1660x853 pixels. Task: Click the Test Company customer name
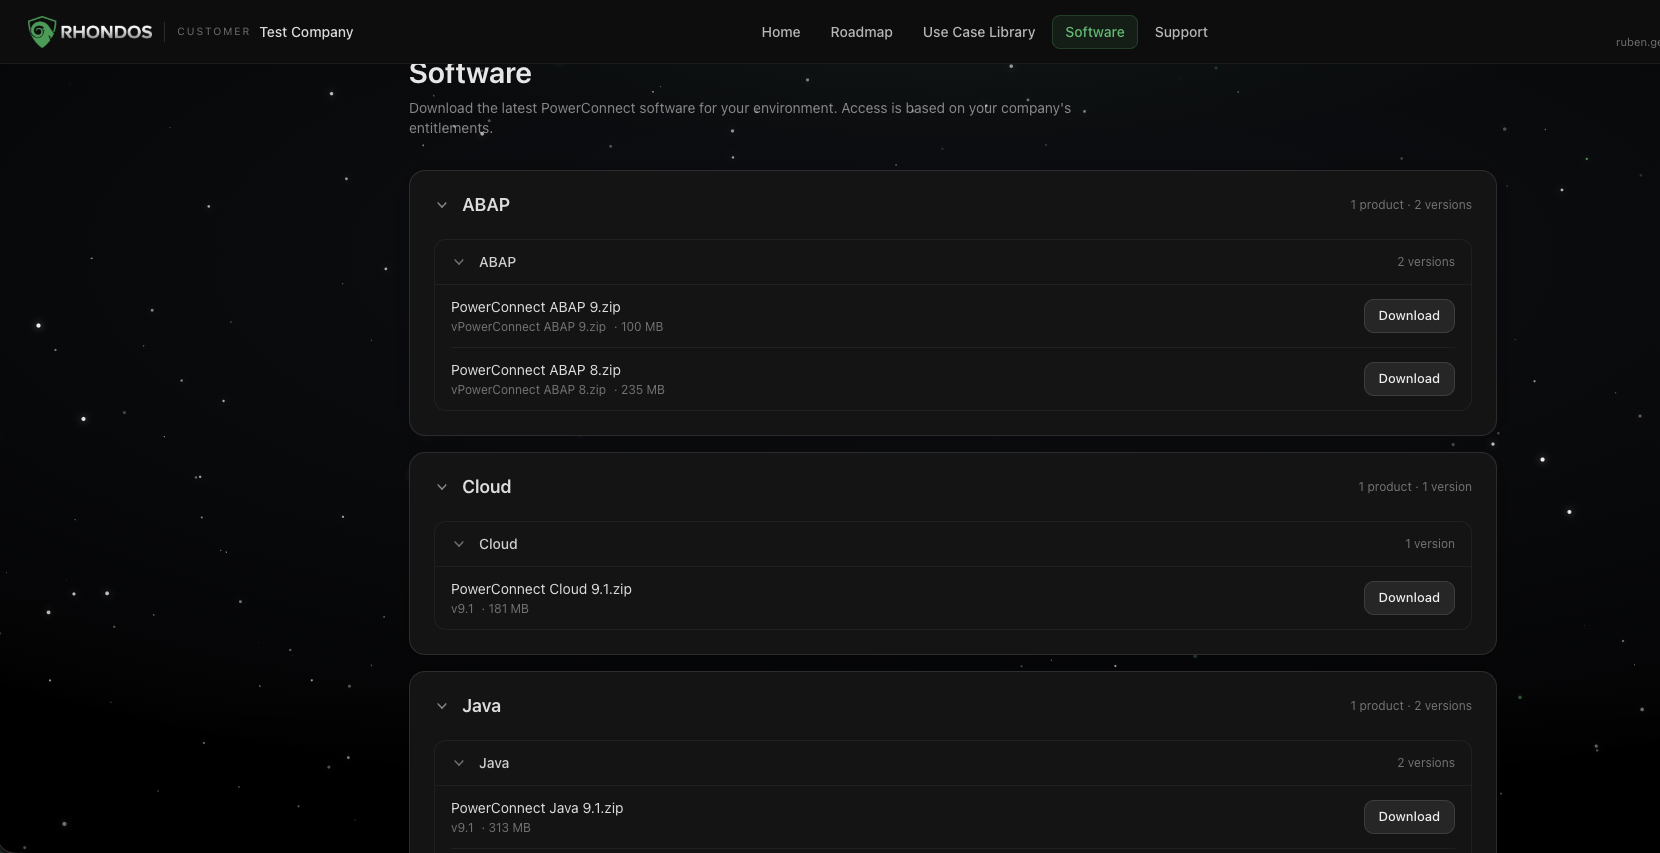[306, 32]
